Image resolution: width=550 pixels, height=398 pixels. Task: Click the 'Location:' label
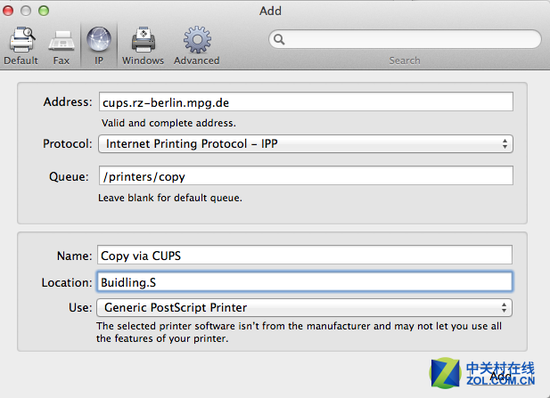[67, 282]
